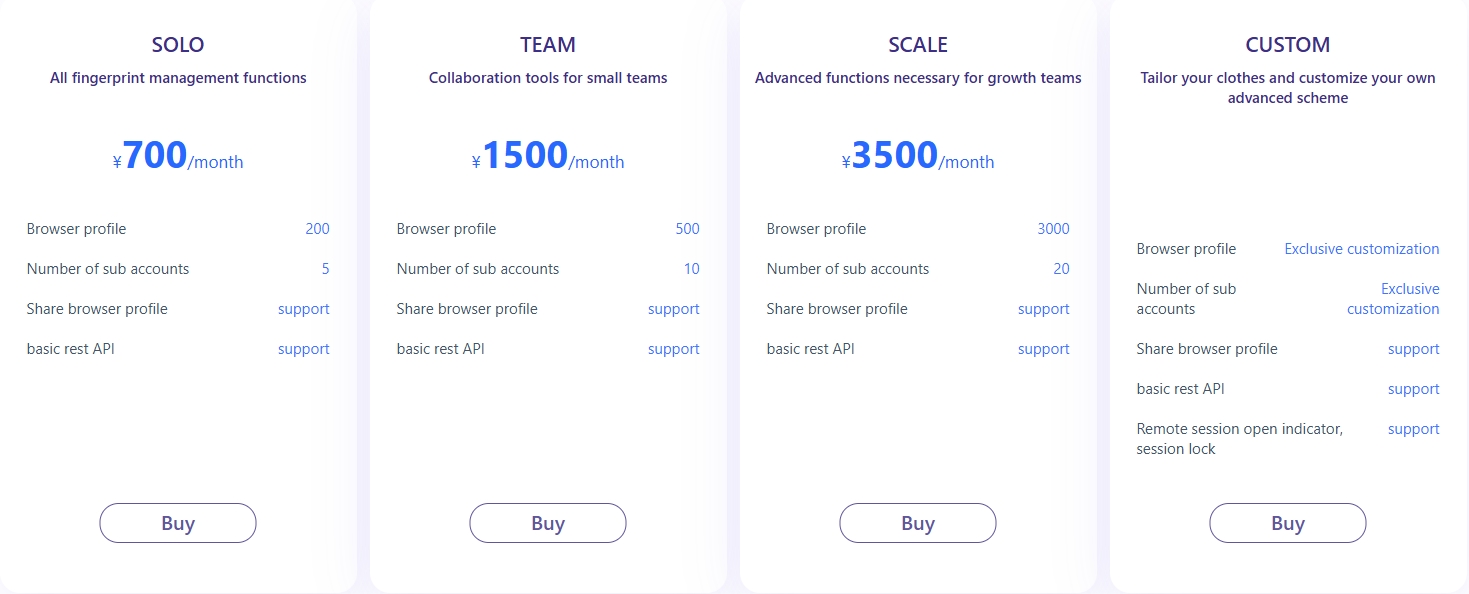
Task: Click TEAM basic rest API support
Action: pos(673,349)
